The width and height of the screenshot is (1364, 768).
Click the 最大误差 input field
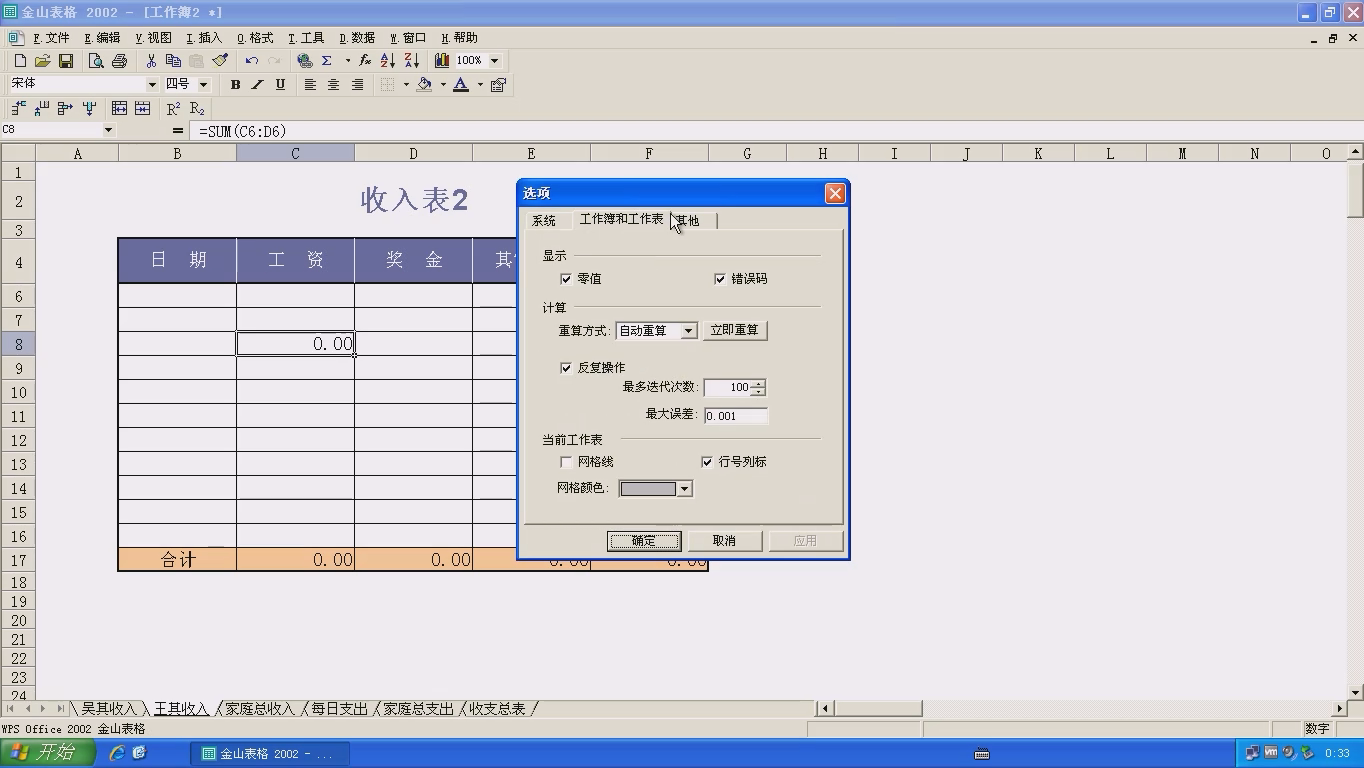[736, 416]
